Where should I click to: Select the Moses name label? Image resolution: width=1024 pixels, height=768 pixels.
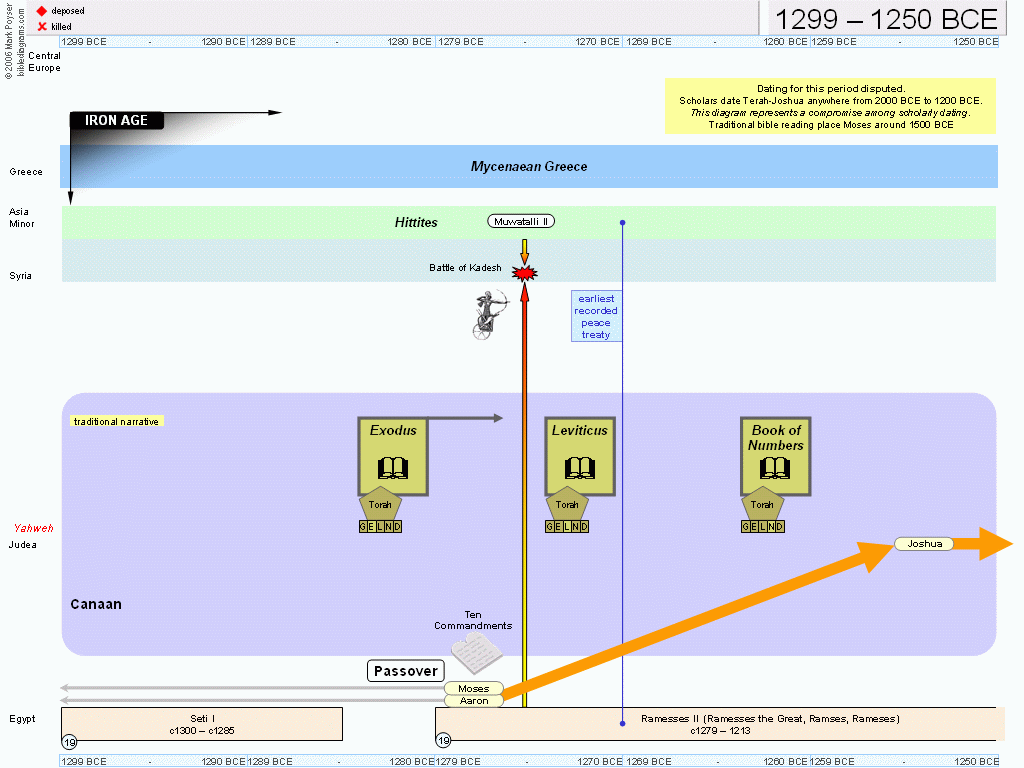pyautogui.click(x=473, y=689)
